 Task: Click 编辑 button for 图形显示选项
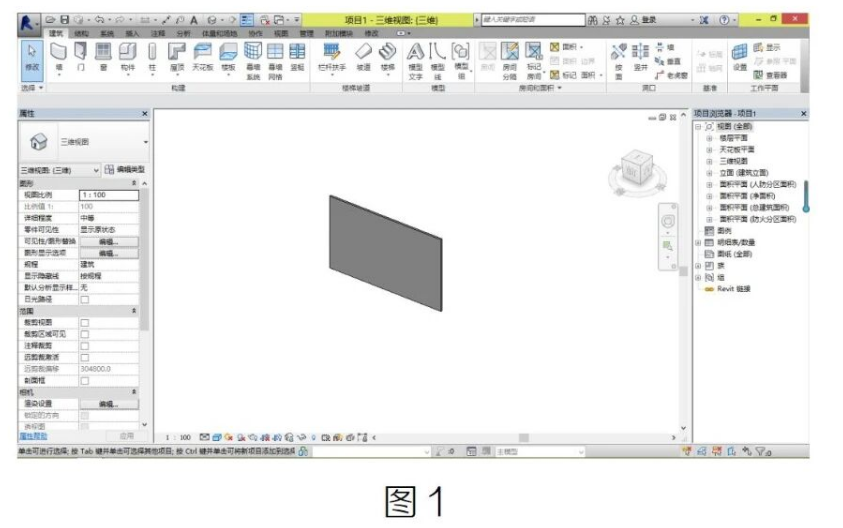[x=109, y=253]
